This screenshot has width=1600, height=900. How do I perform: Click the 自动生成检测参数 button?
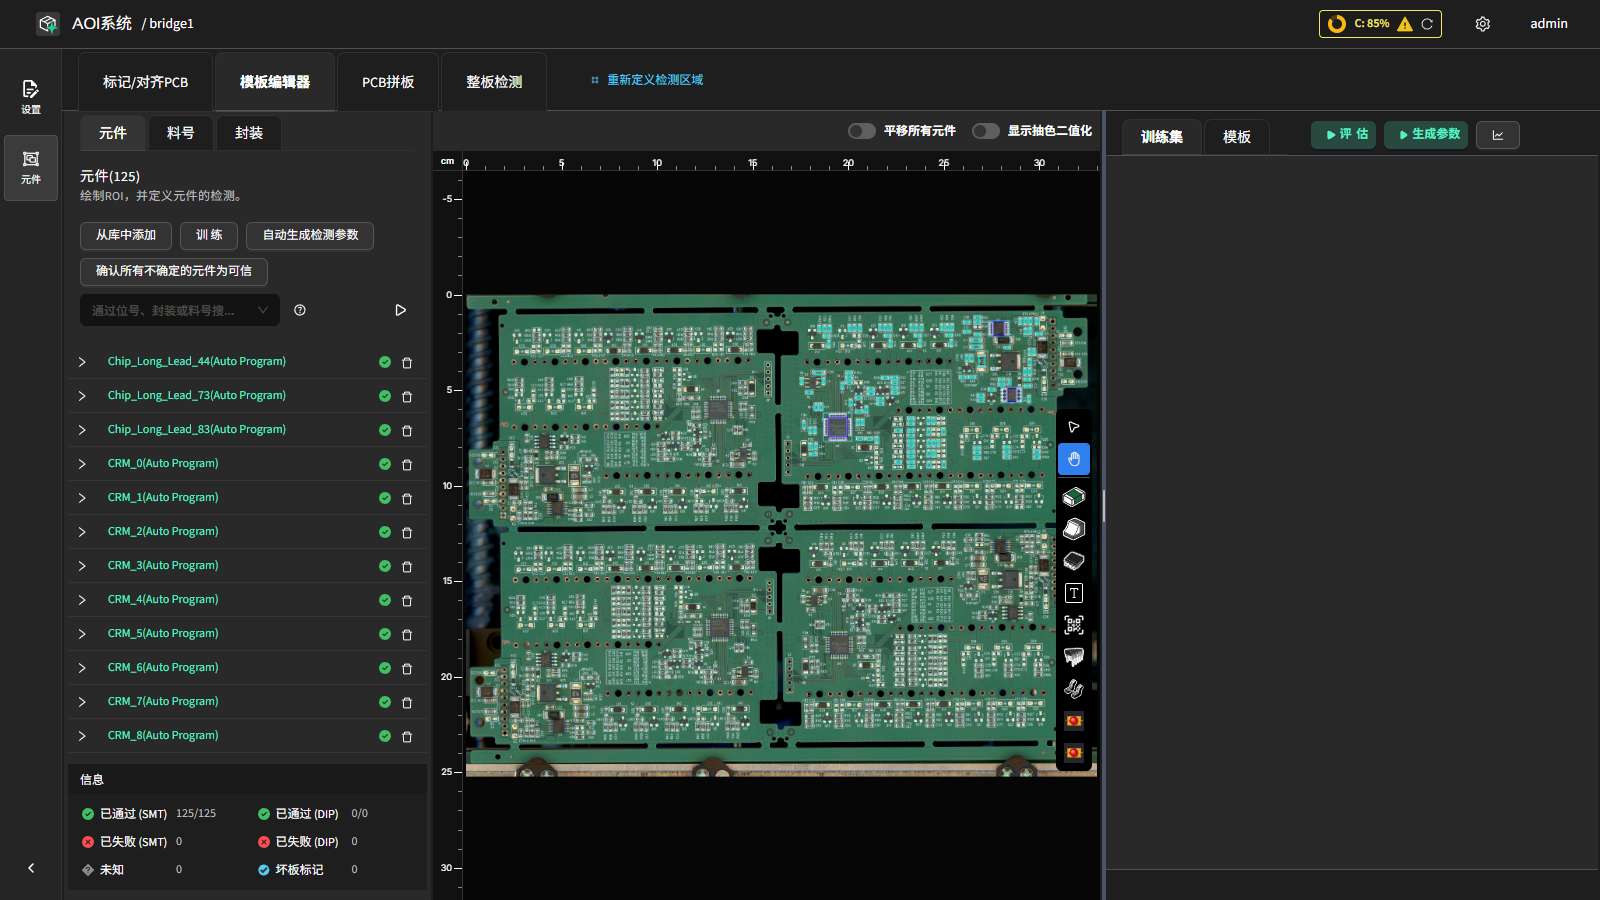[x=310, y=235]
